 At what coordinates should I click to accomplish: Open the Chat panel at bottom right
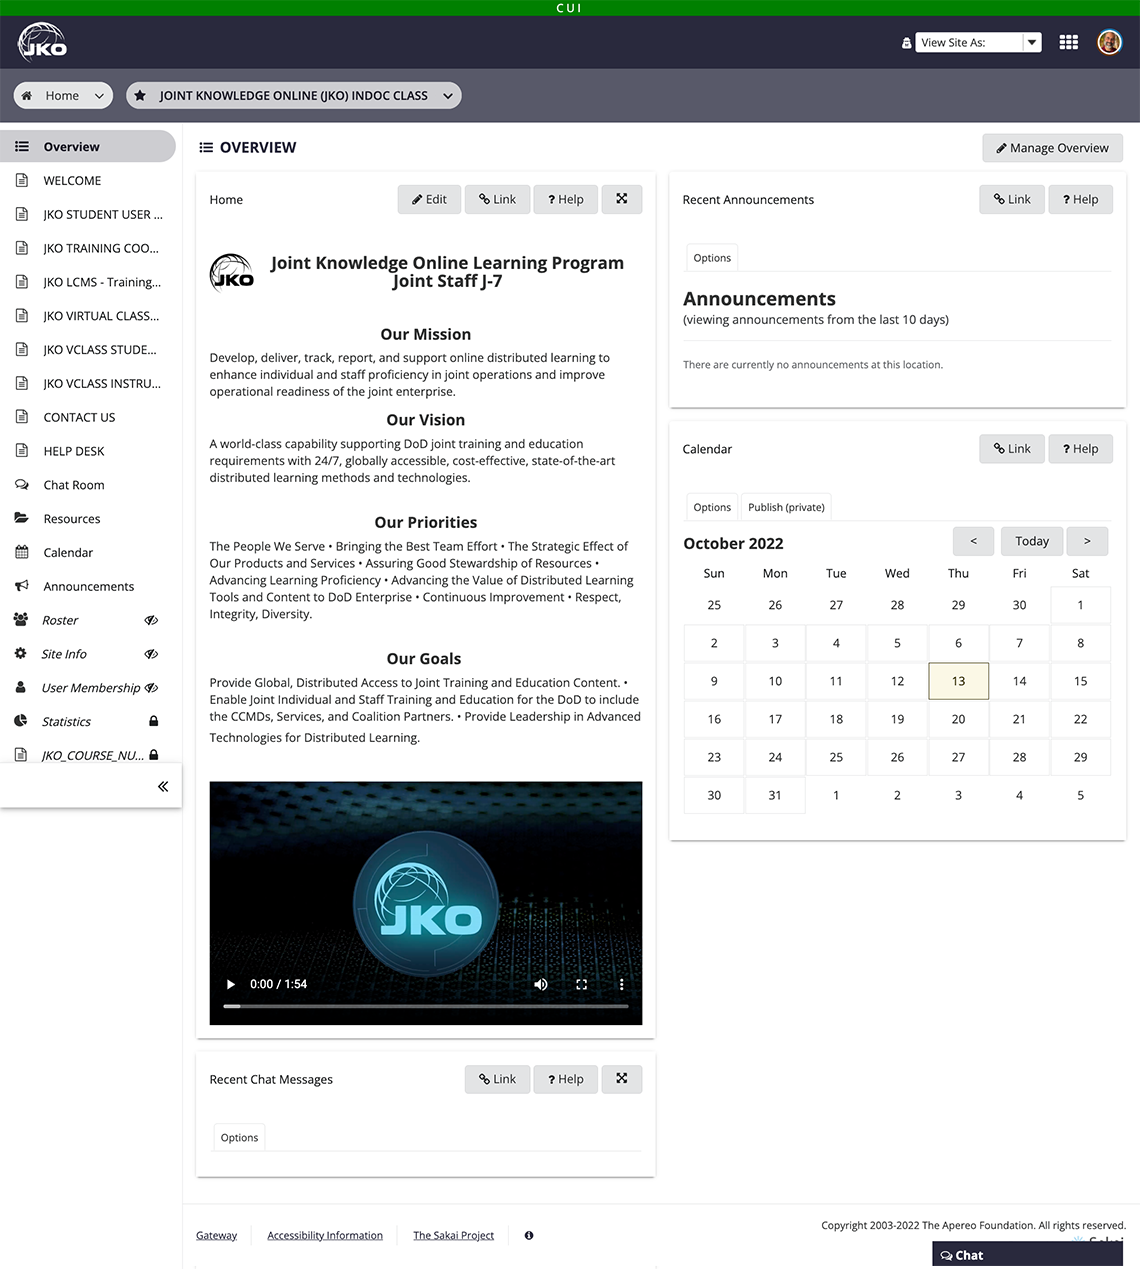pyautogui.click(x=1028, y=1254)
